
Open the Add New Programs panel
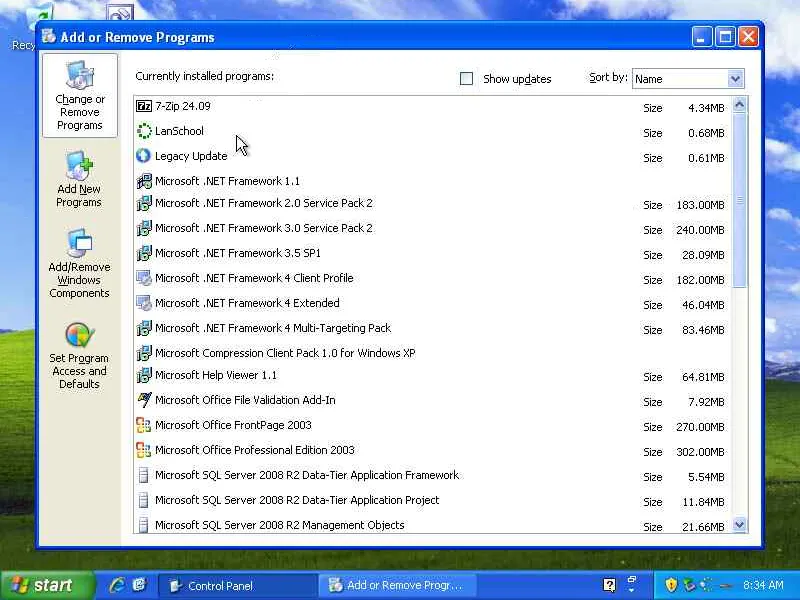pos(79,179)
